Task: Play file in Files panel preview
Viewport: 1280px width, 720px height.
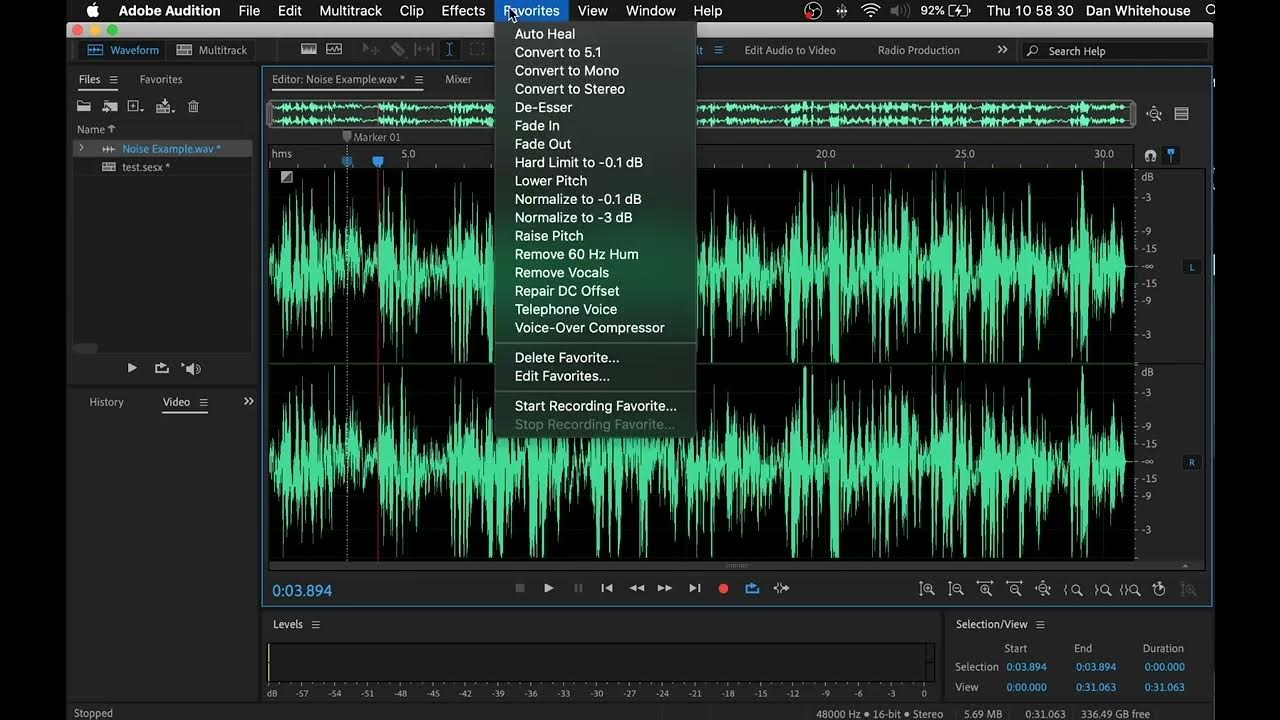Action: tap(132, 368)
